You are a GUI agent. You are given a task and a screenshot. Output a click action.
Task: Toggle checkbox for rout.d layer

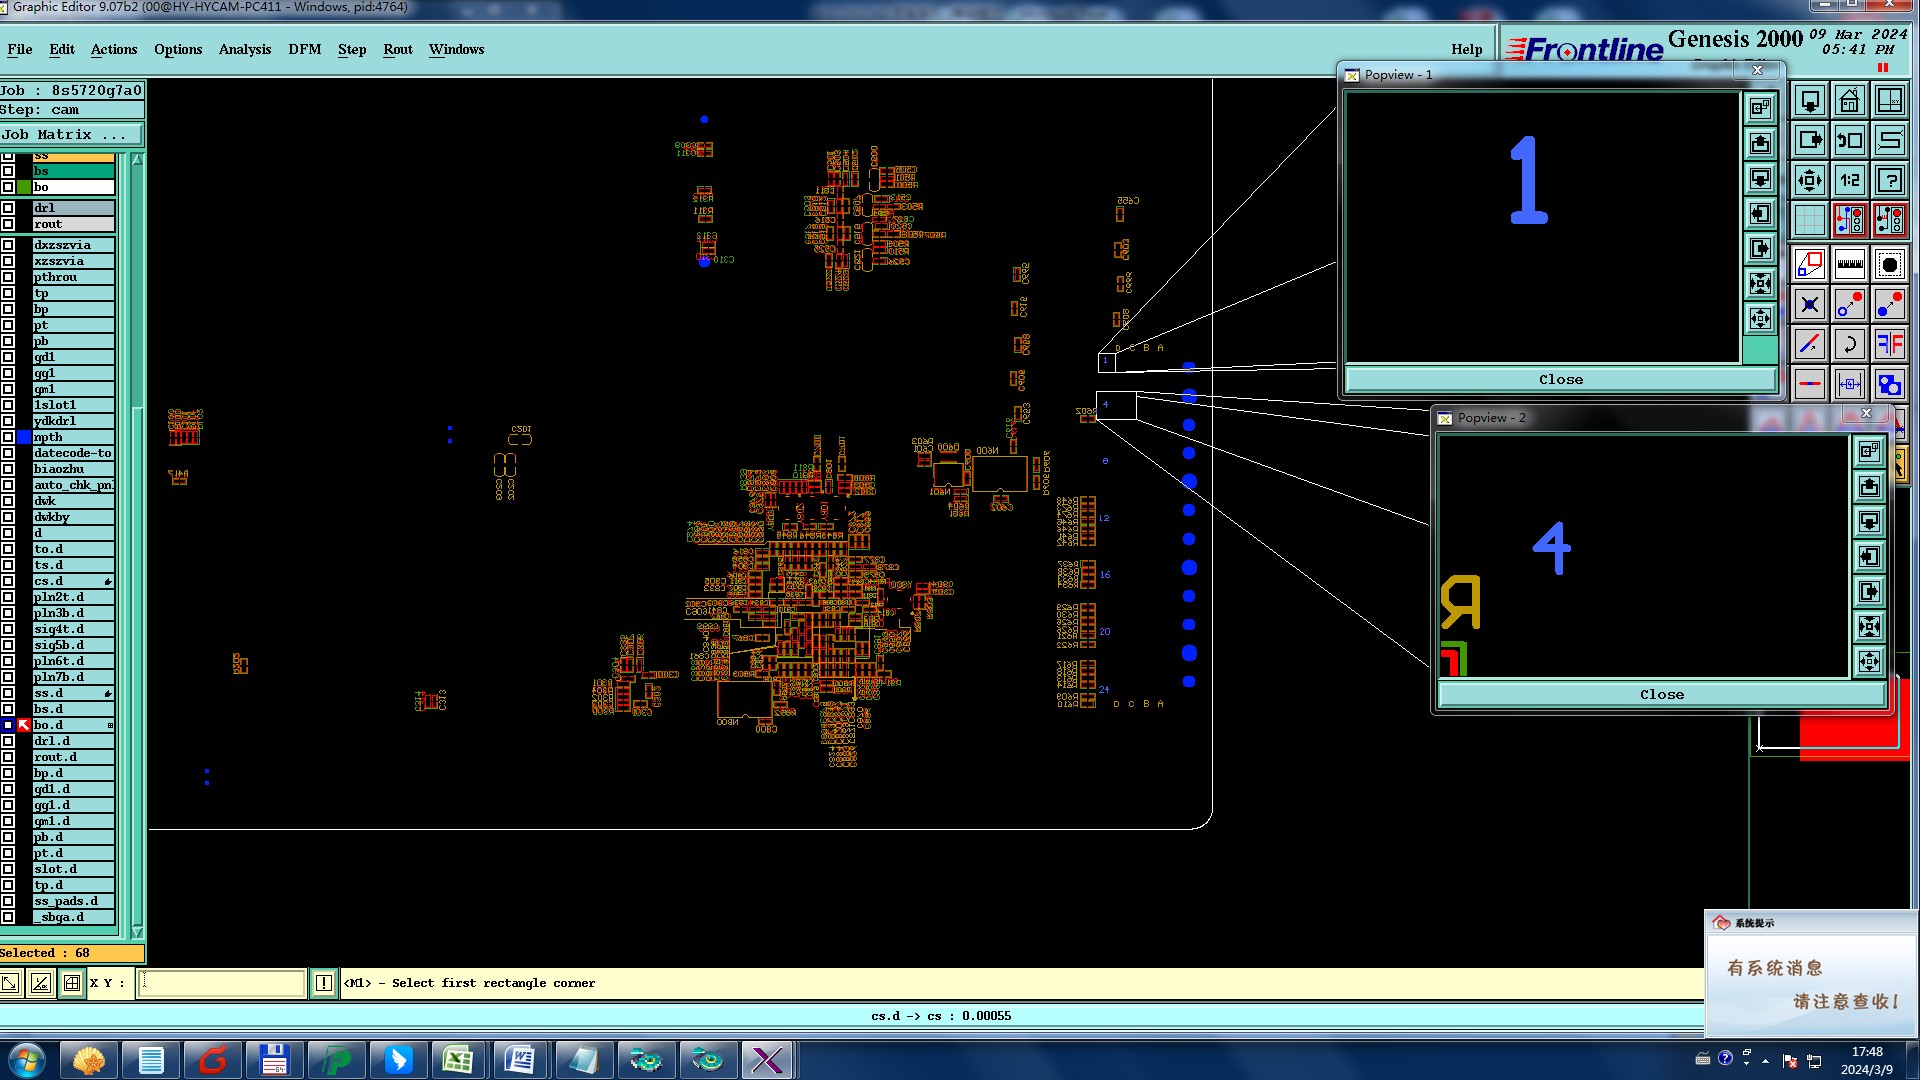[8, 757]
